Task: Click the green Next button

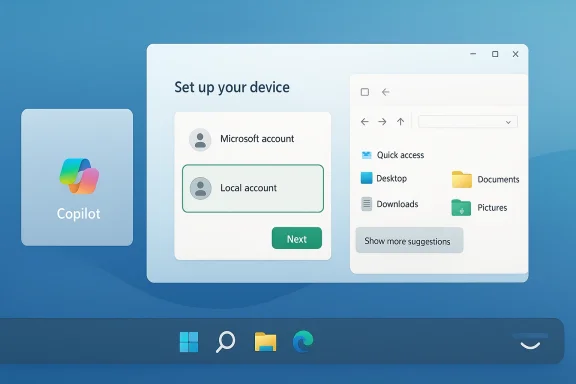Action: pyautogui.click(x=297, y=238)
